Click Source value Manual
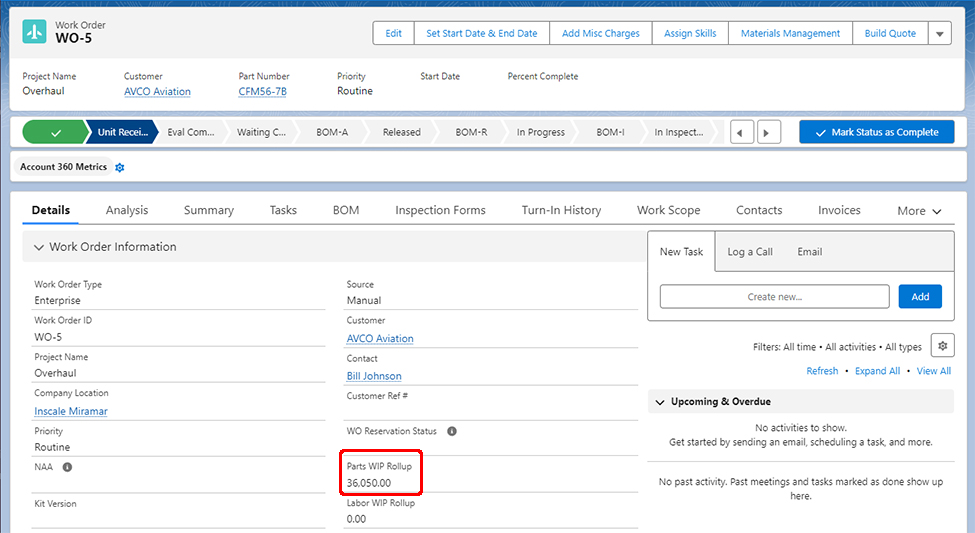The height and width of the screenshot is (533, 975). coord(364,300)
